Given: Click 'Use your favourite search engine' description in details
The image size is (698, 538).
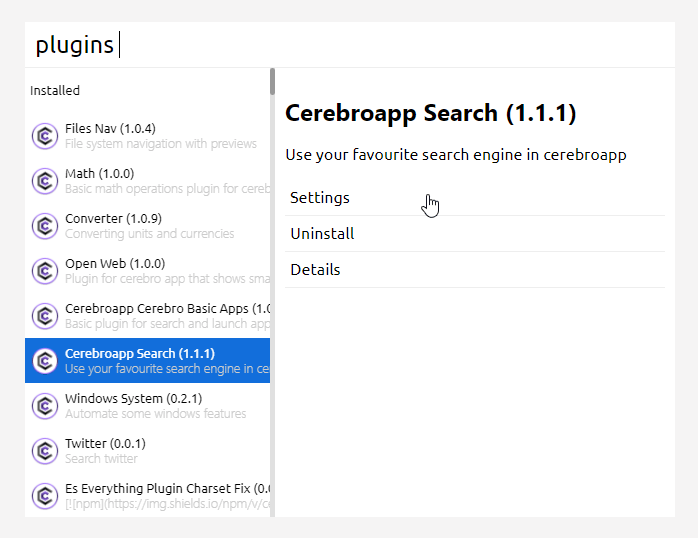Looking at the screenshot, I should [x=456, y=155].
